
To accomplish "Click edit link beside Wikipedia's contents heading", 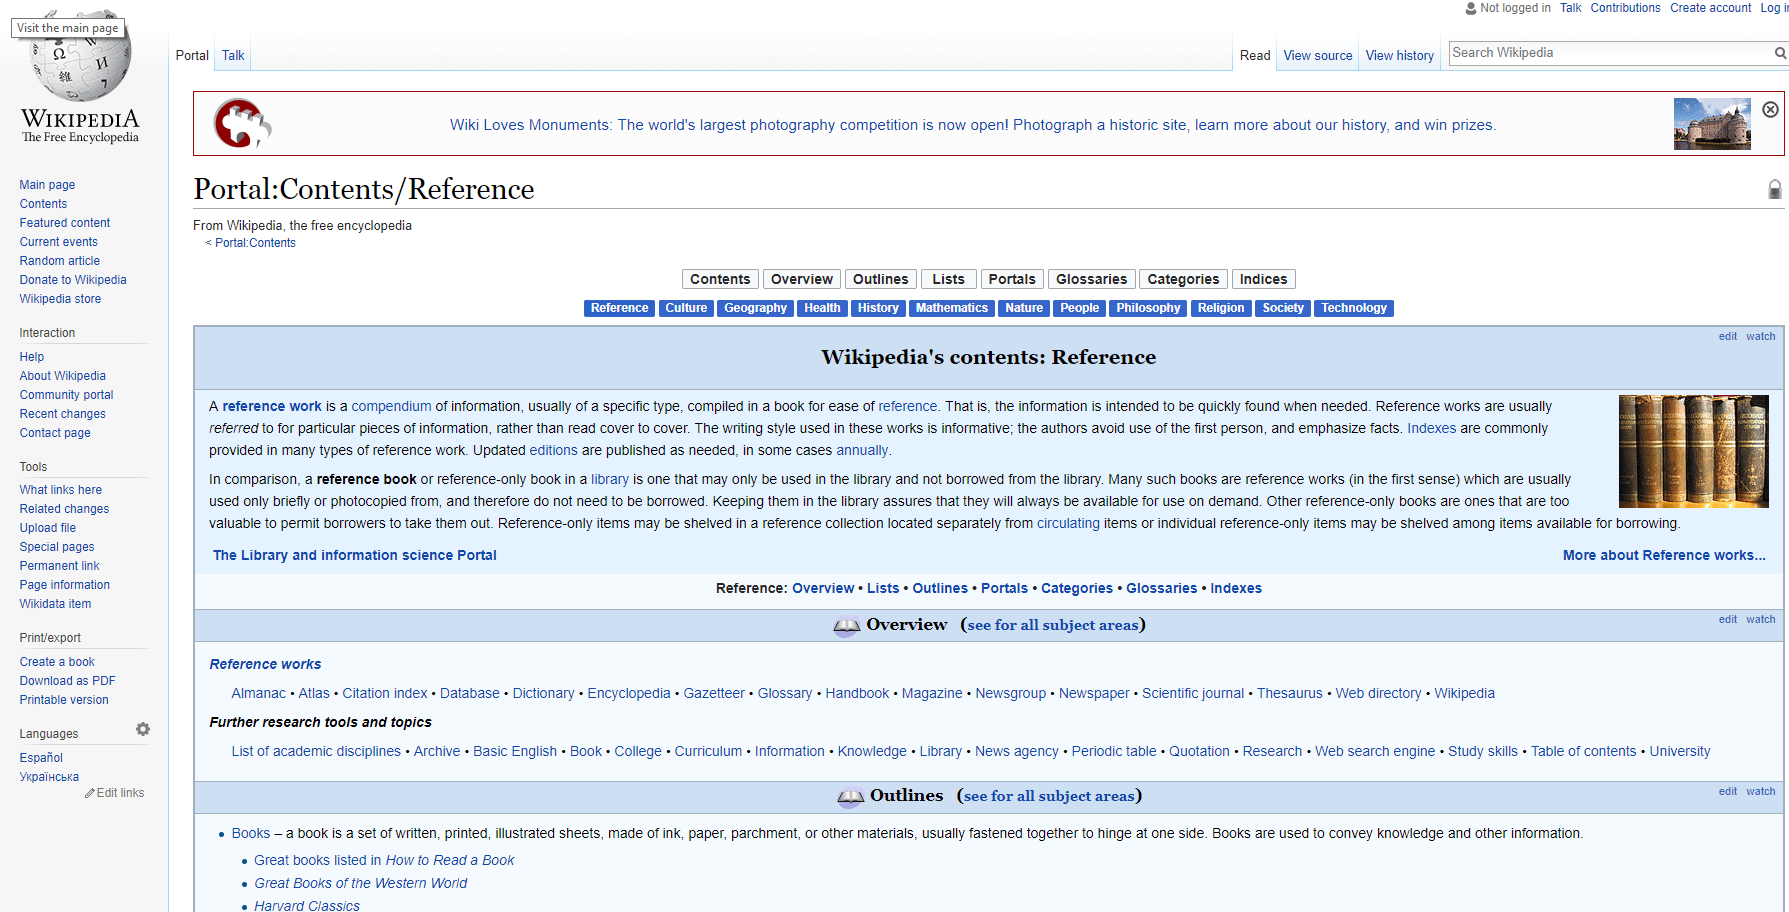I will click(x=1727, y=336).
